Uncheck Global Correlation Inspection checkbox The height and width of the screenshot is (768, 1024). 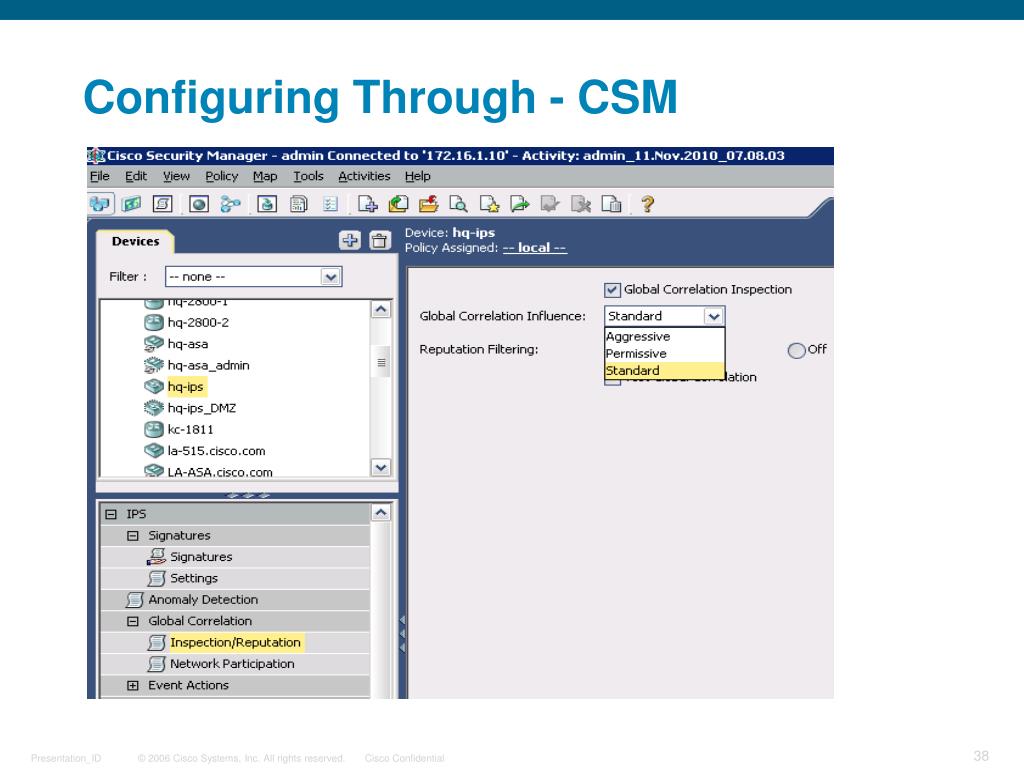coord(612,290)
